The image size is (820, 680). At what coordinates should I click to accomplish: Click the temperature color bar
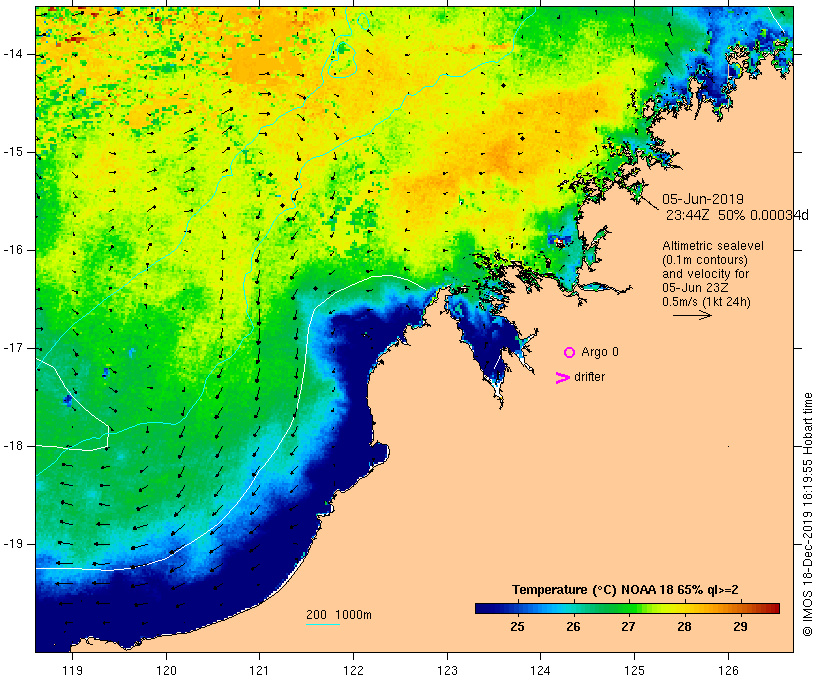(628, 608)
